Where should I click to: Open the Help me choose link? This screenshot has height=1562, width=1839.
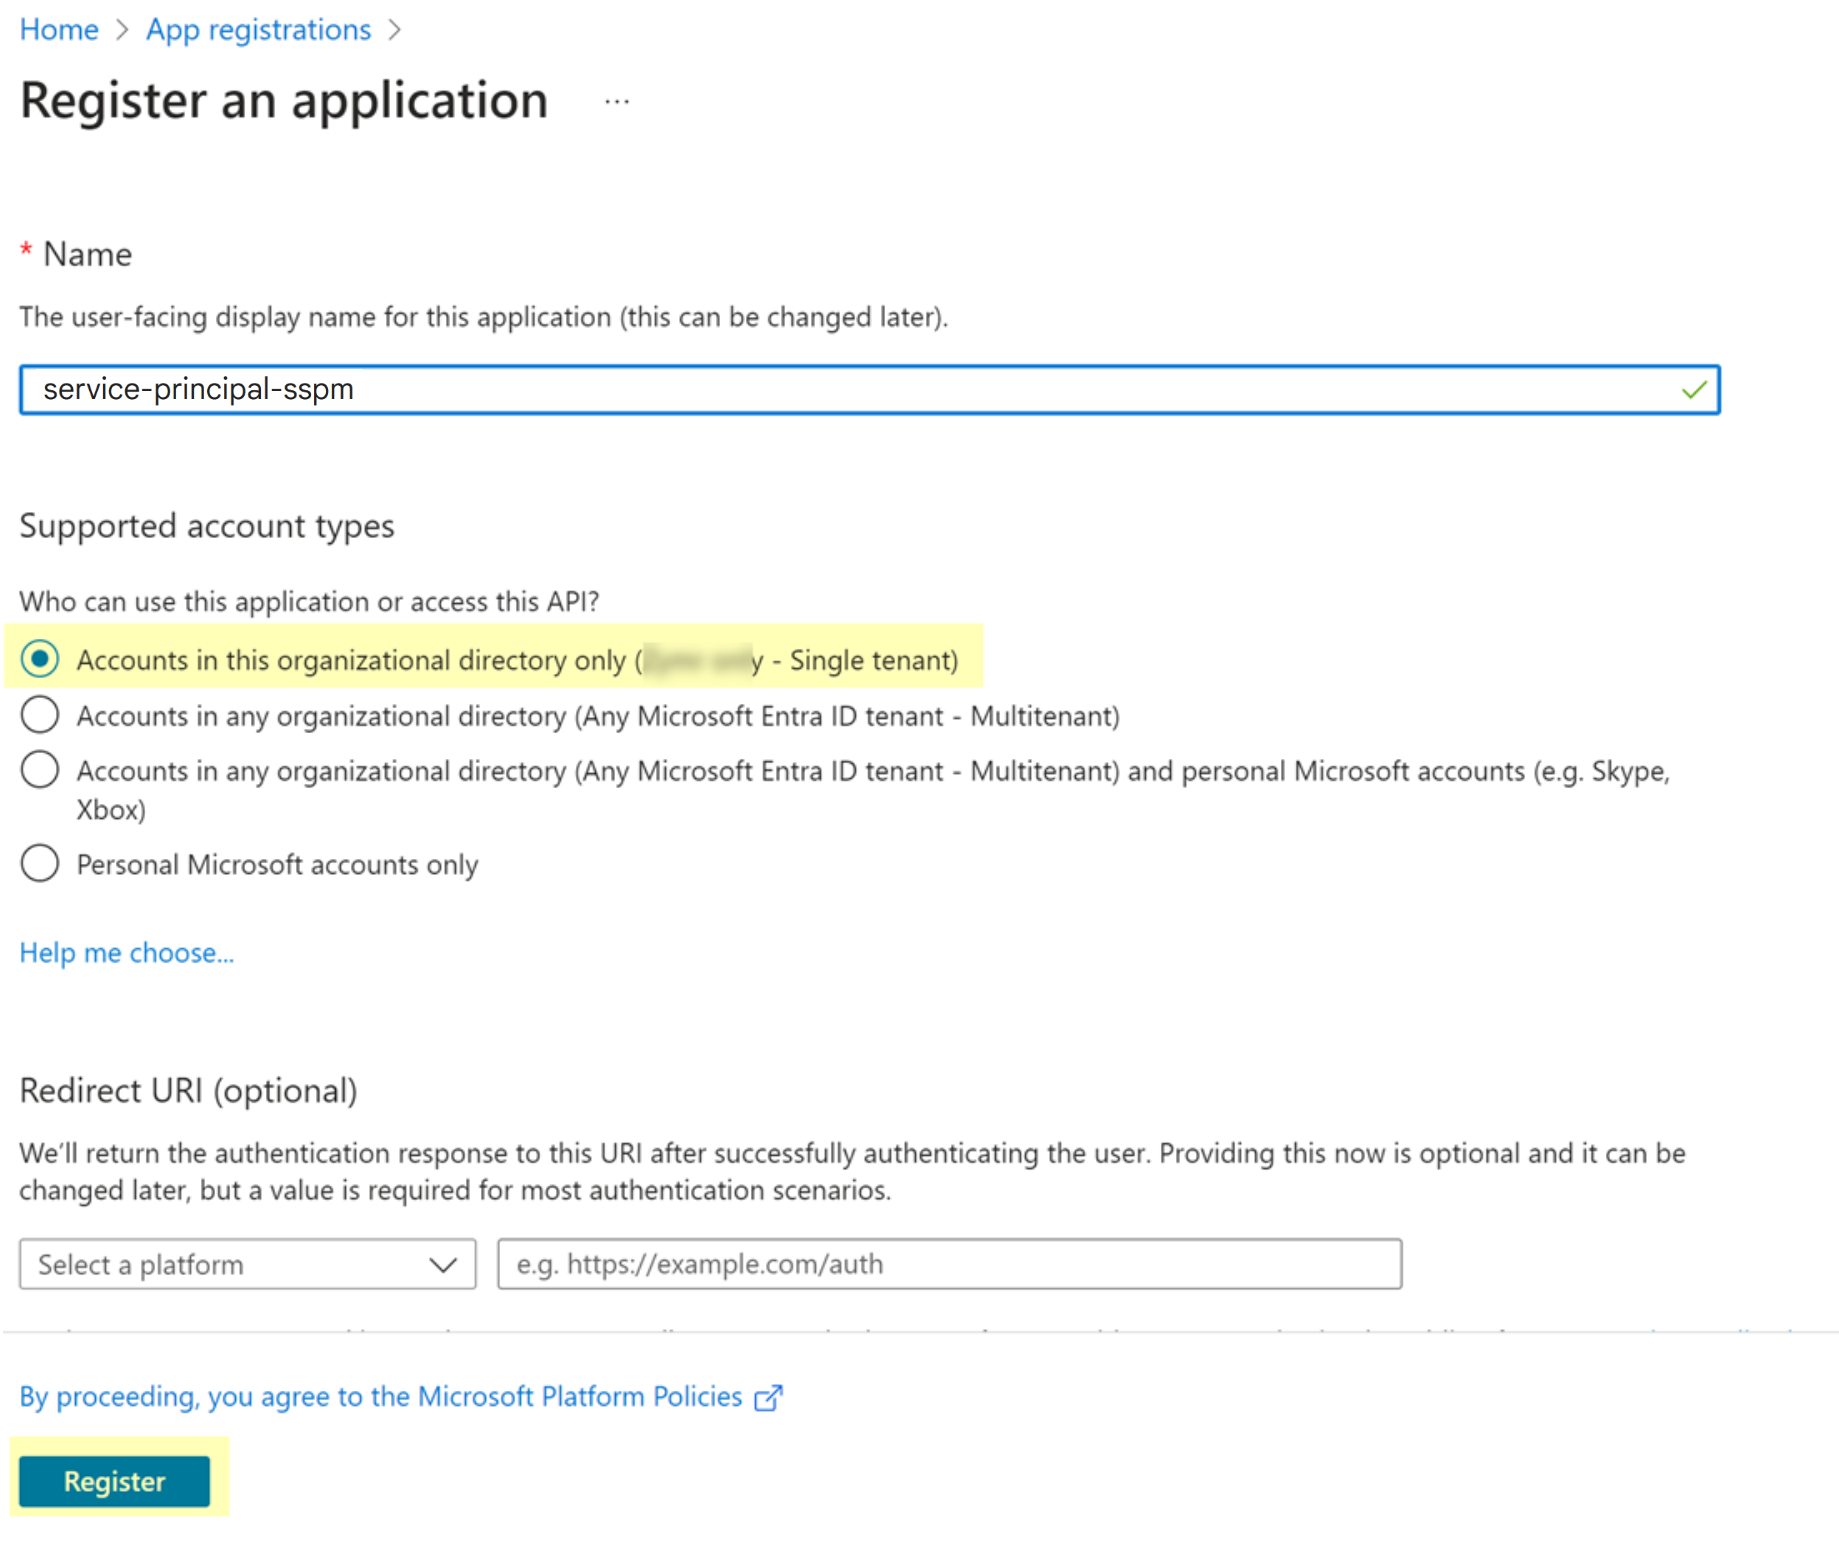tap(127, 953)
